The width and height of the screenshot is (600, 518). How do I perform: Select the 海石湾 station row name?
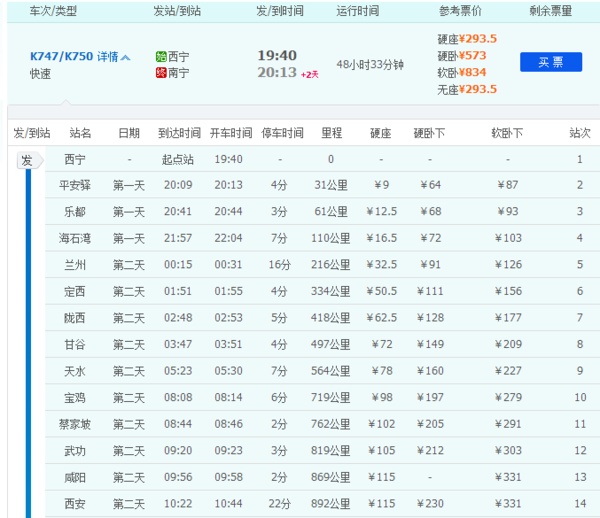click(x=75, y=238)
